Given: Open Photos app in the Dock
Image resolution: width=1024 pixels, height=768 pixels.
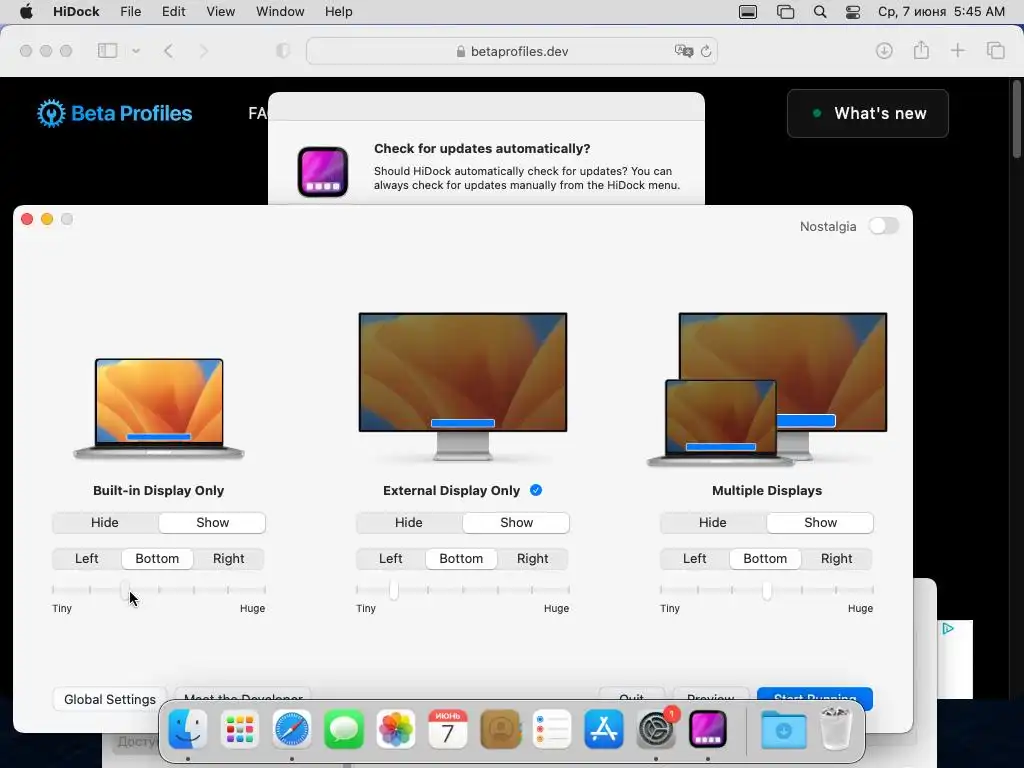Looking at the screenshot, I should point(396,729).
